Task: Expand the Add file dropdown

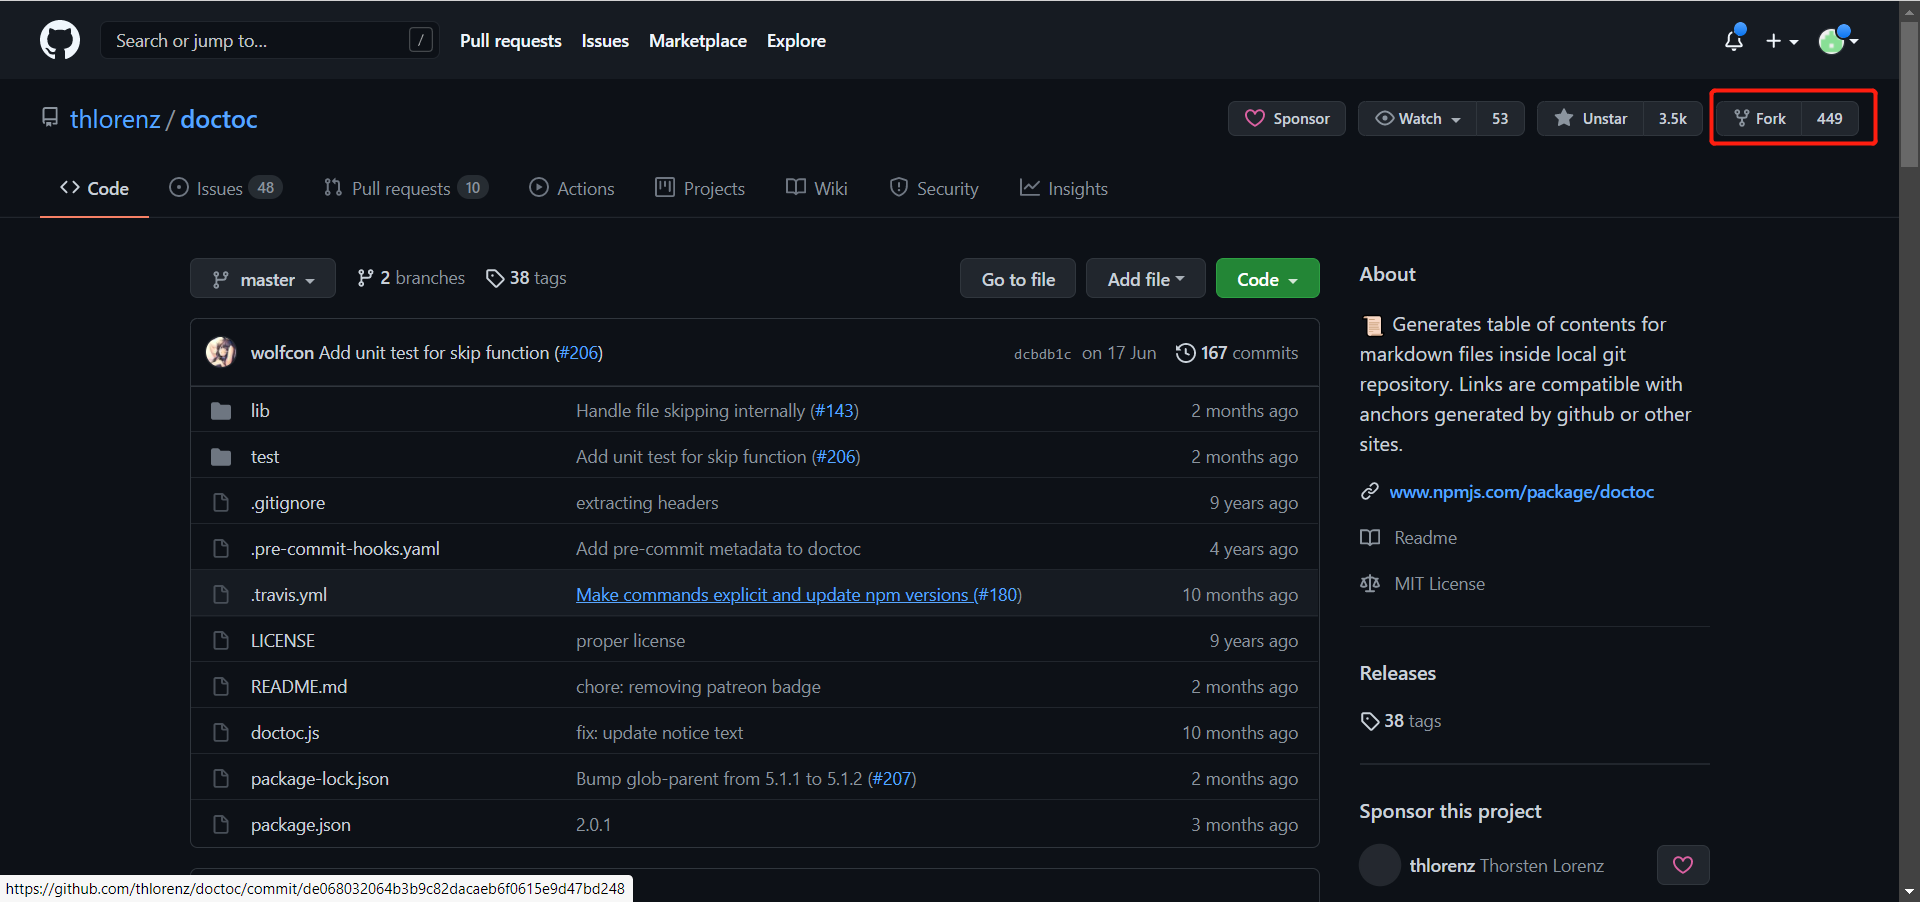Action: (1146, 279)
